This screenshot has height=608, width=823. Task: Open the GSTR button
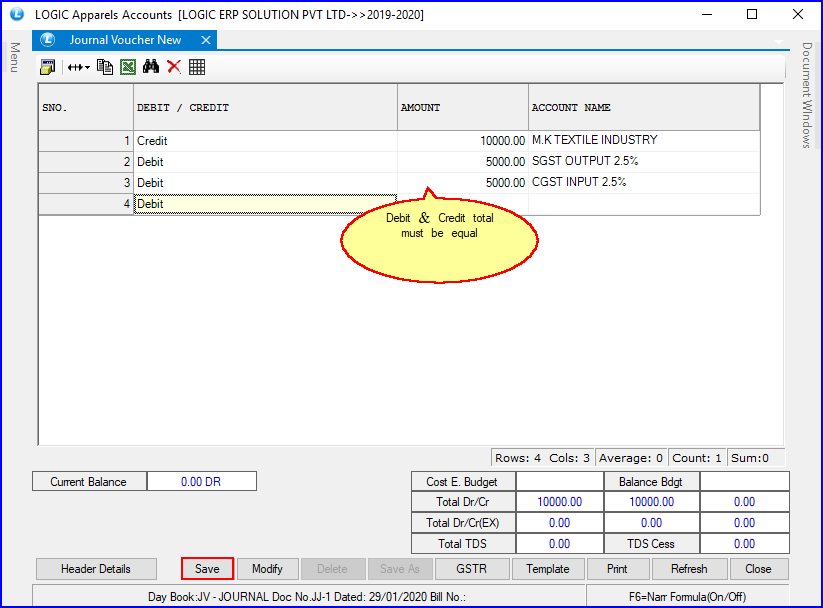tap(472, 569)
